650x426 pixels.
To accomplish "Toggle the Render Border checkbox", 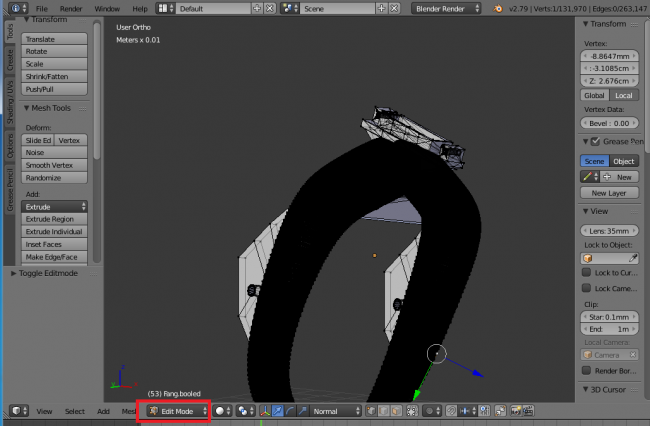I will (x=587, y=369).
